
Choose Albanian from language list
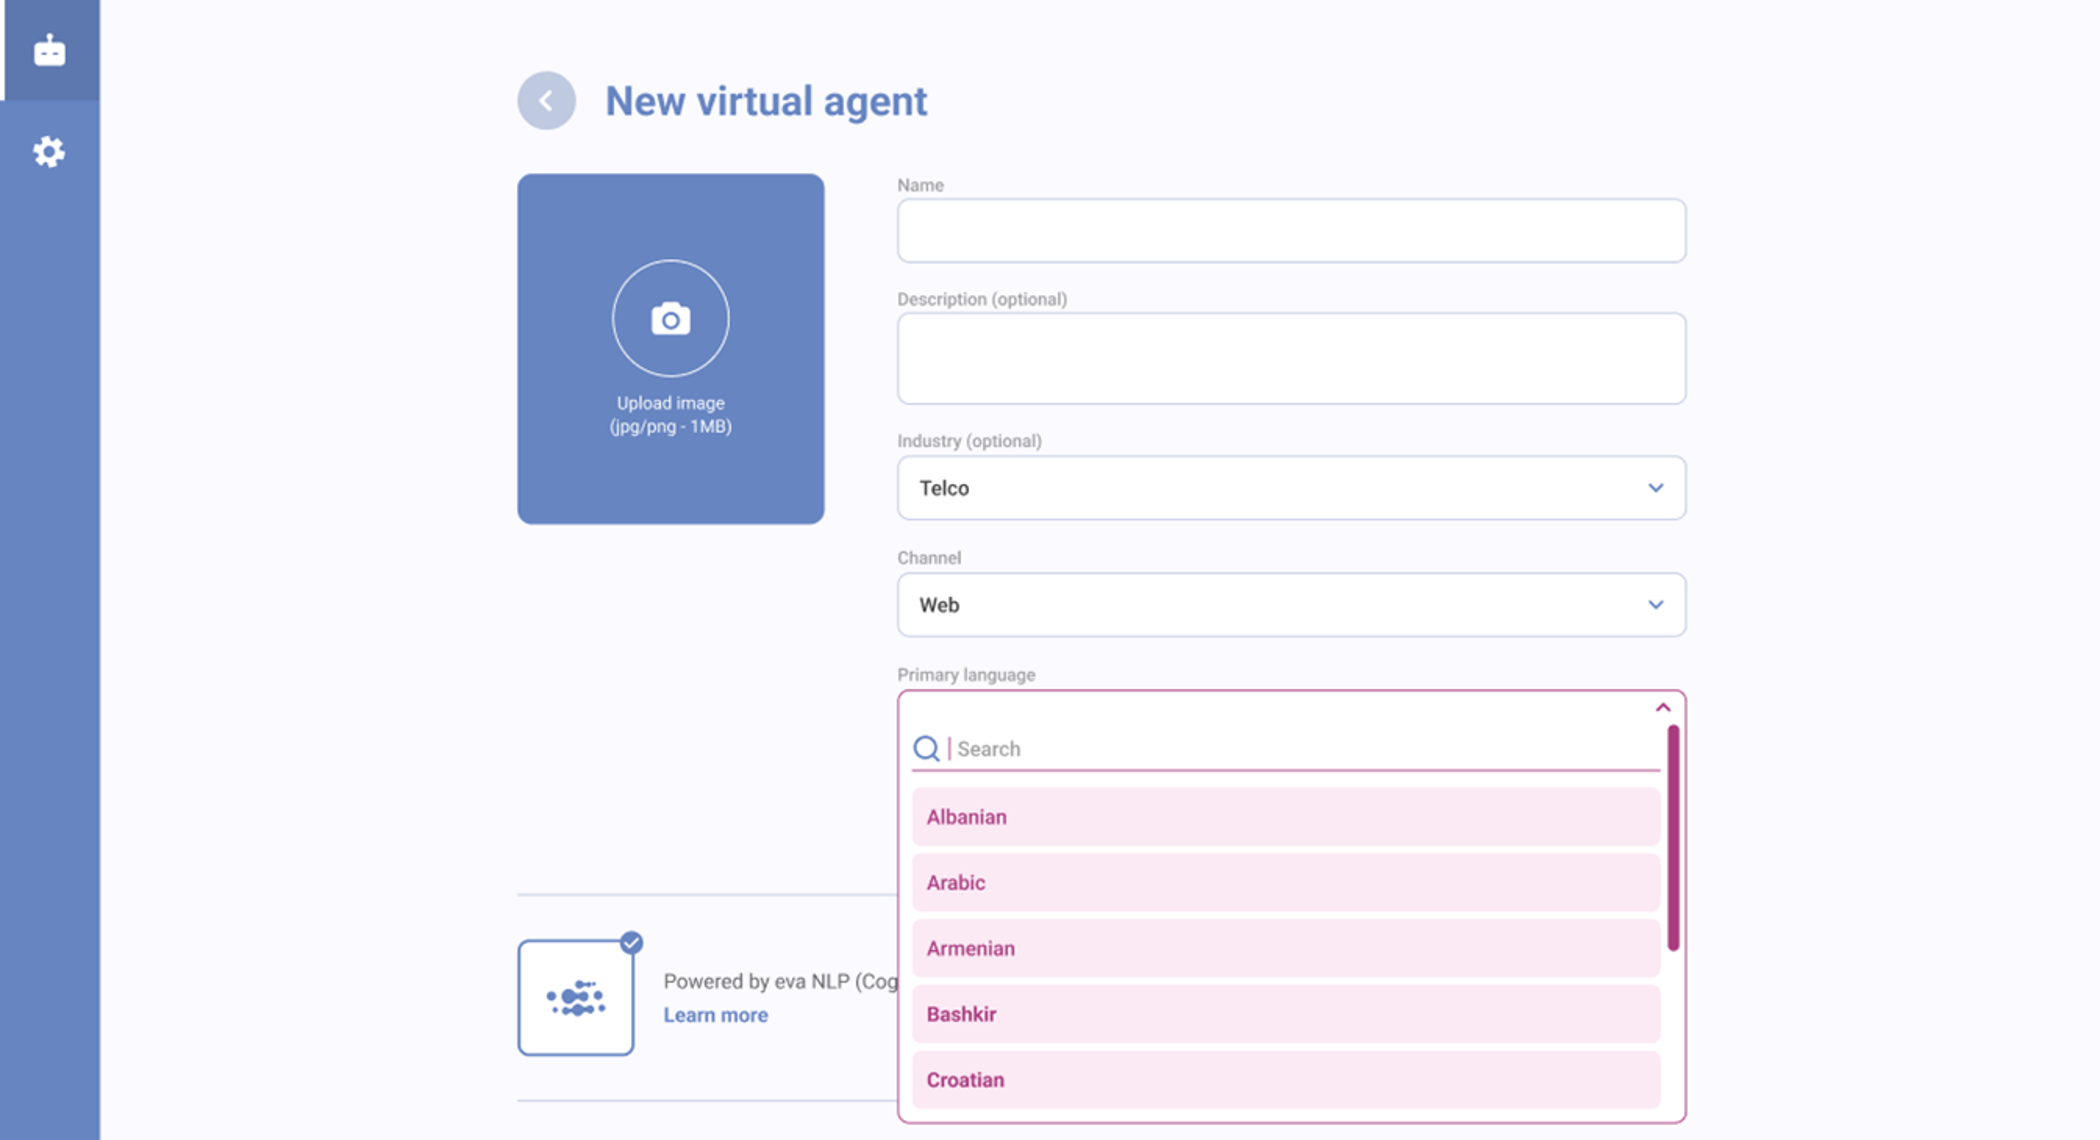1286,817
